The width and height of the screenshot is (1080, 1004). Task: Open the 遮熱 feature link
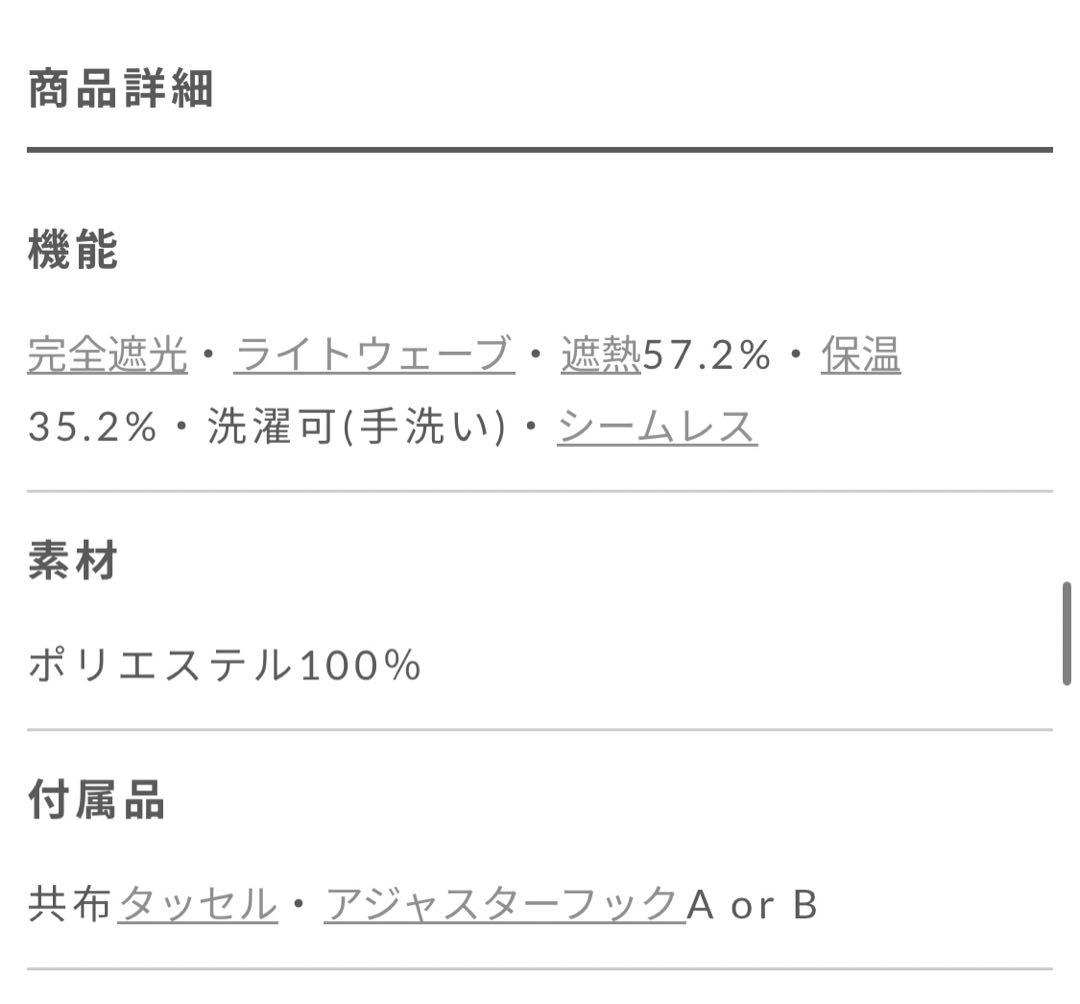tap(600, 355)
